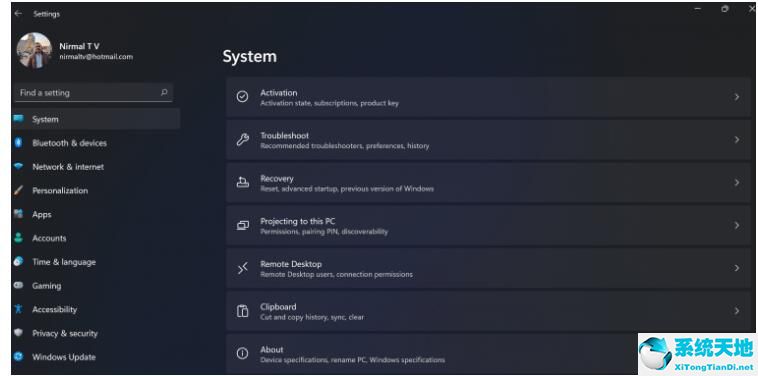Screen dimensions: 758x376
Task: Switch to Personalization section
Action: pyautogui.click(x=60, y=190)
